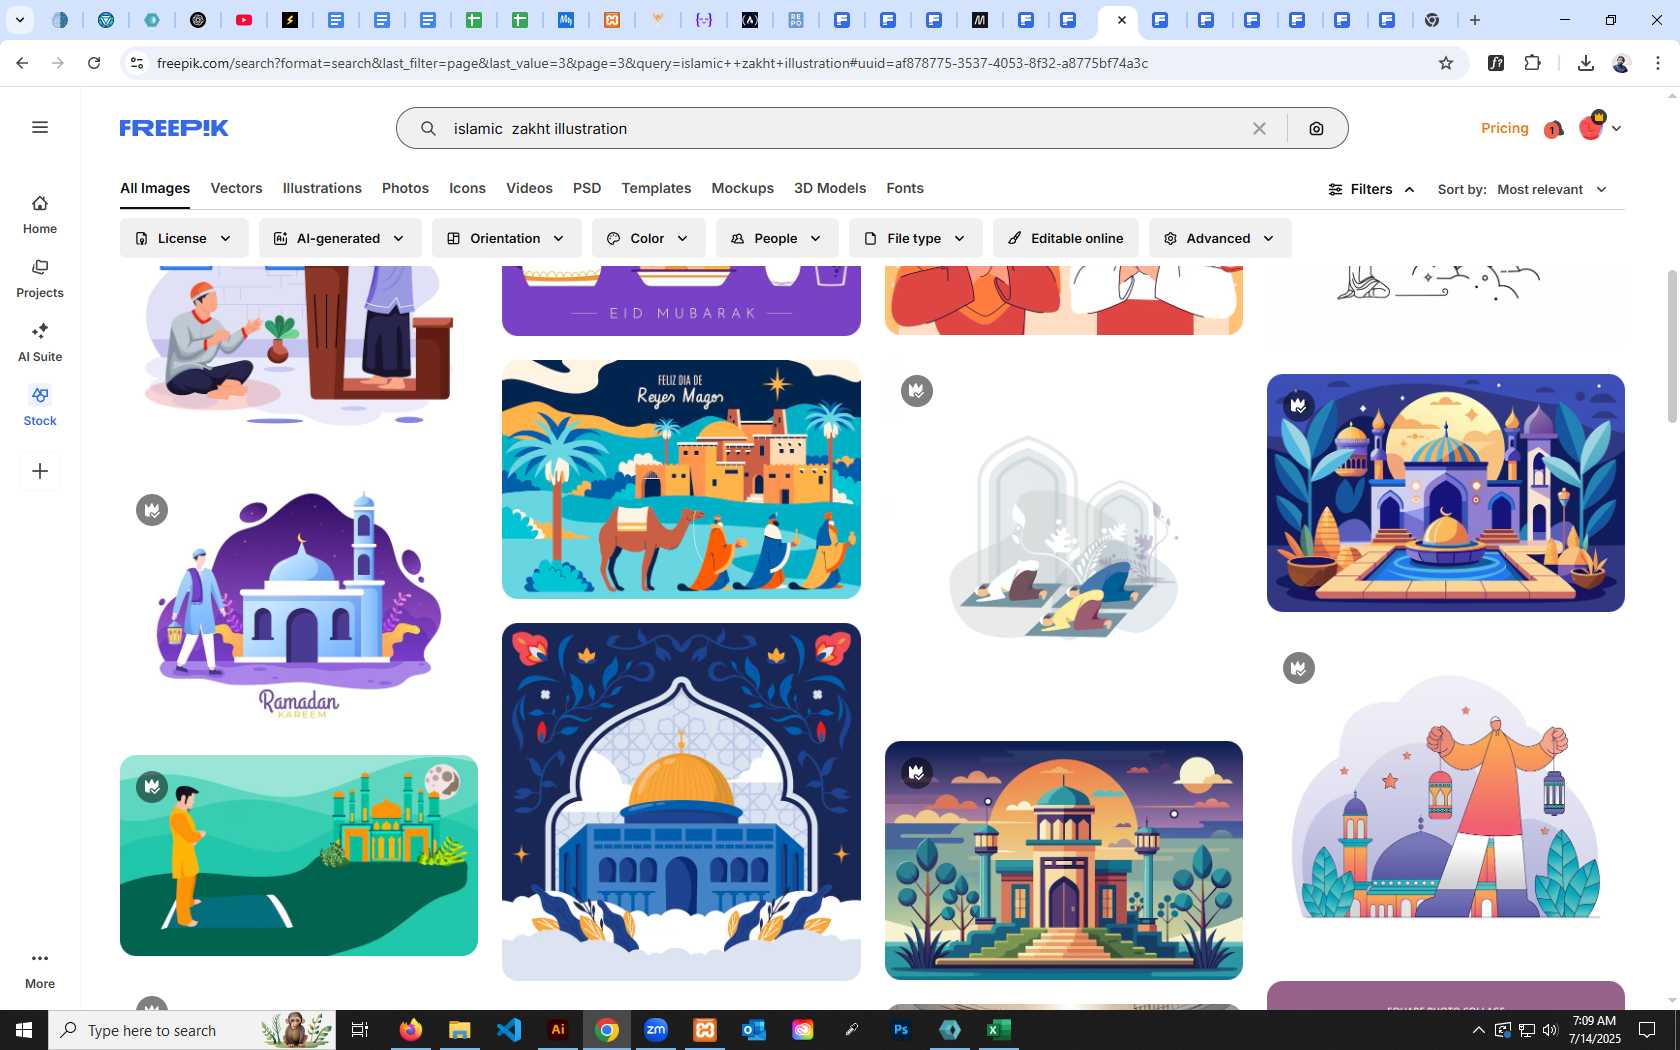Open sunset mosque with stairs illustration
Viewport: 1680px width, 1050px height.
(x=1064, y=860)
